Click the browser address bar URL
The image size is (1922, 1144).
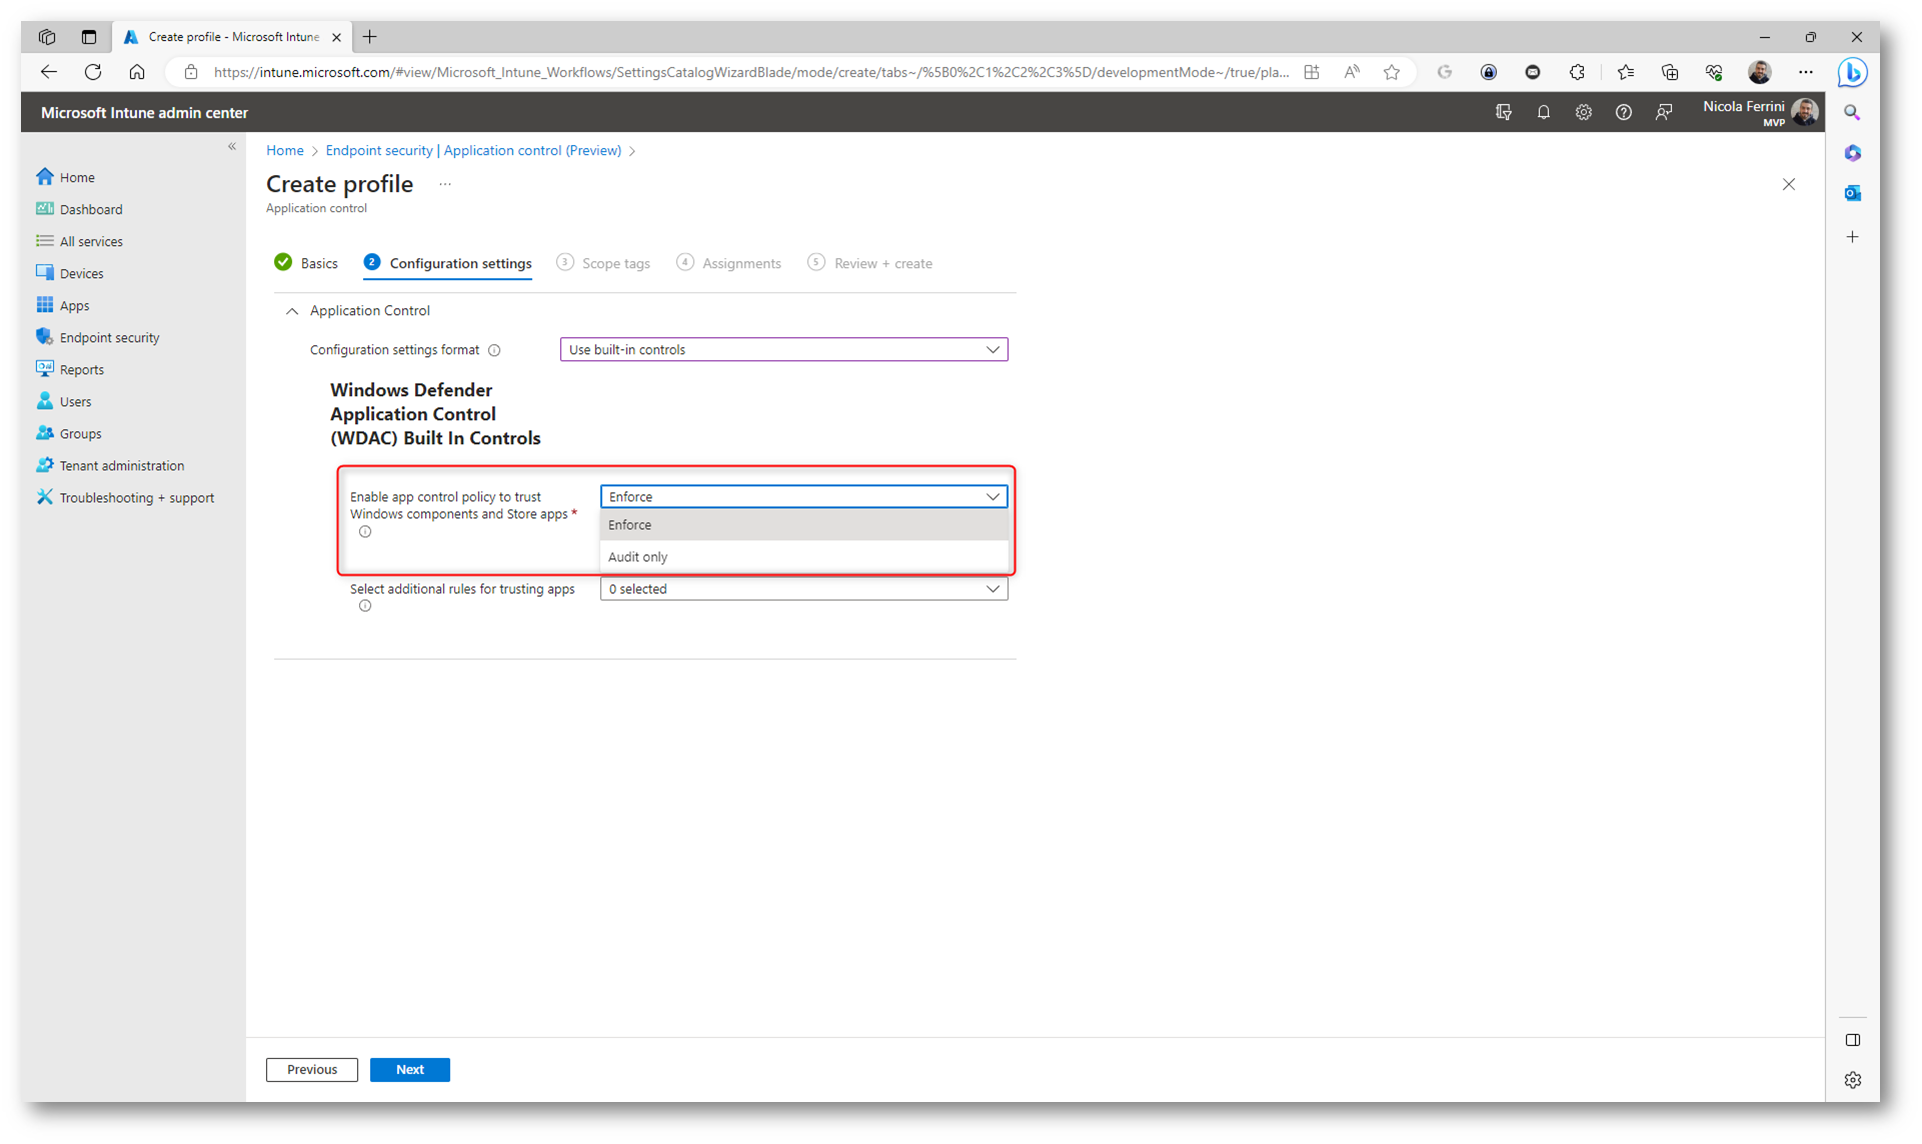click(x=750, y=72)
